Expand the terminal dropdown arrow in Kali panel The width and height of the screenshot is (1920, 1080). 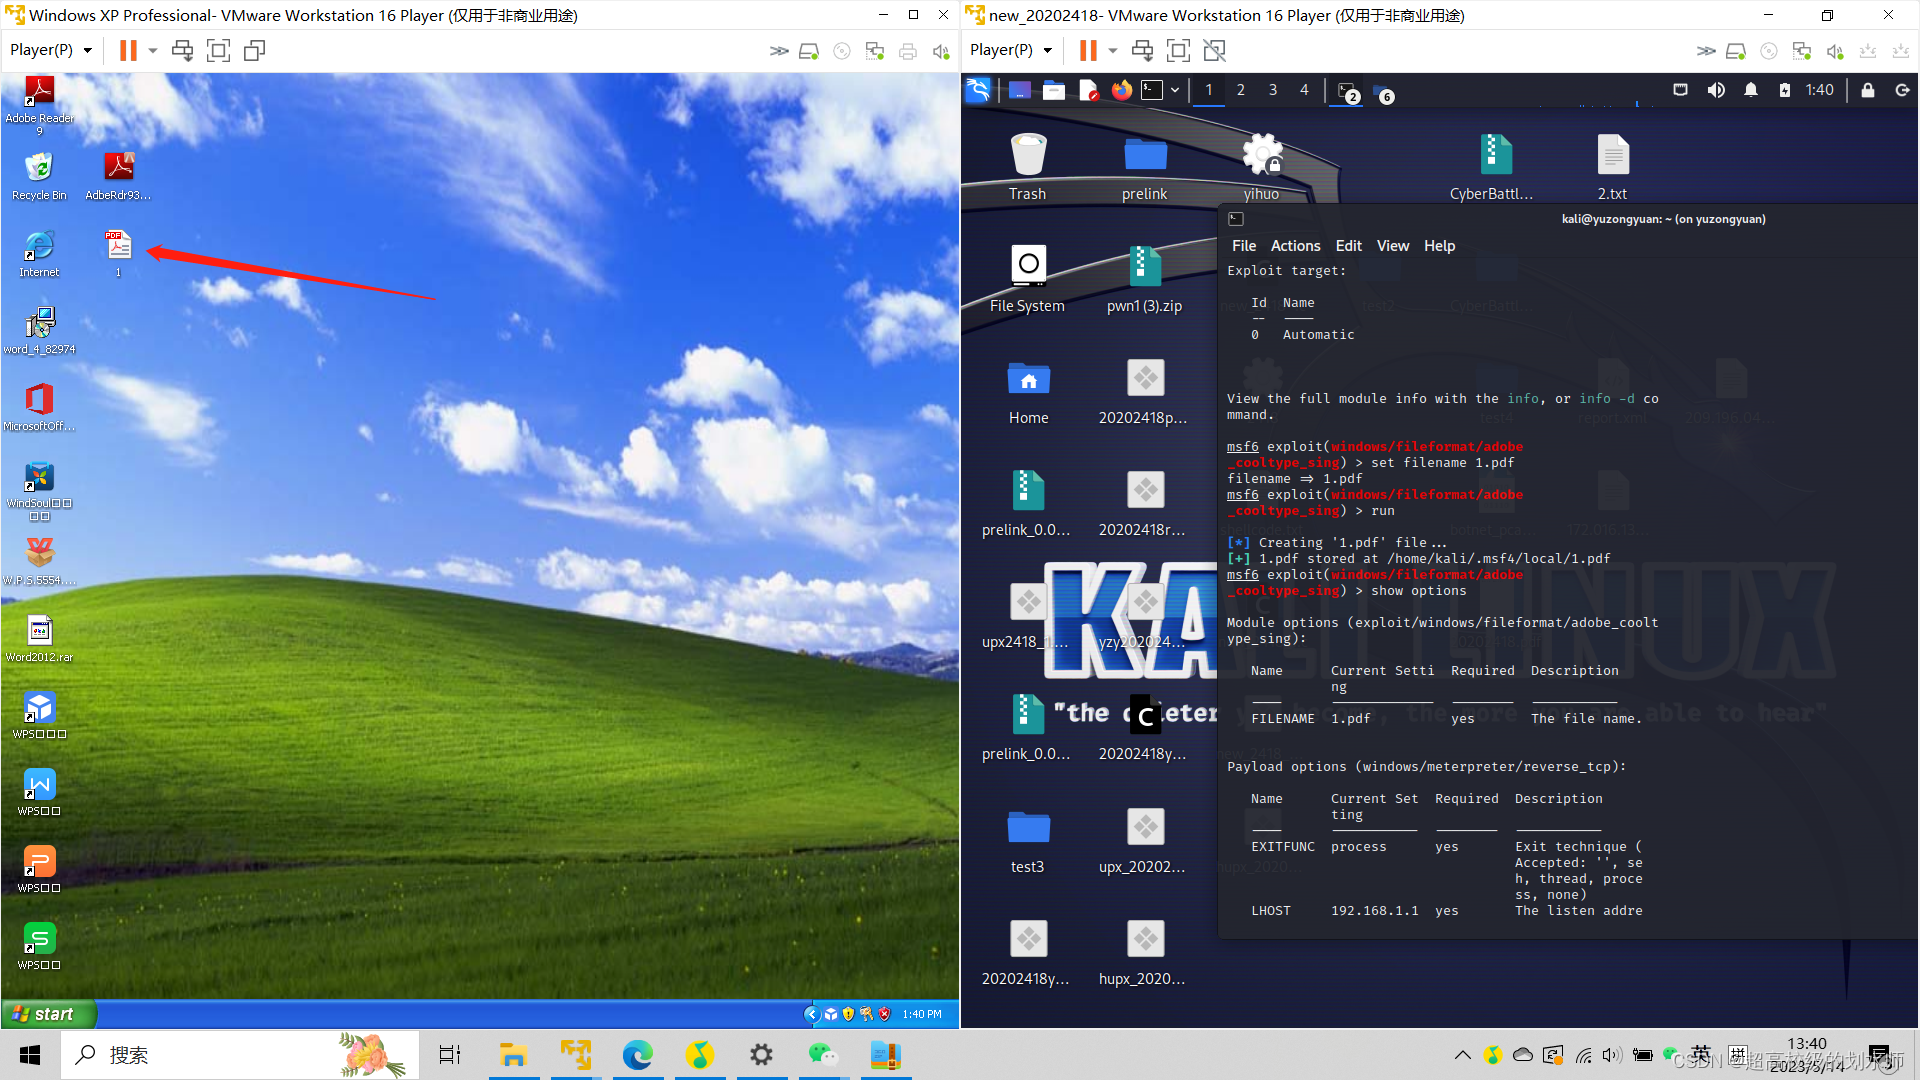coord(1175,90)
